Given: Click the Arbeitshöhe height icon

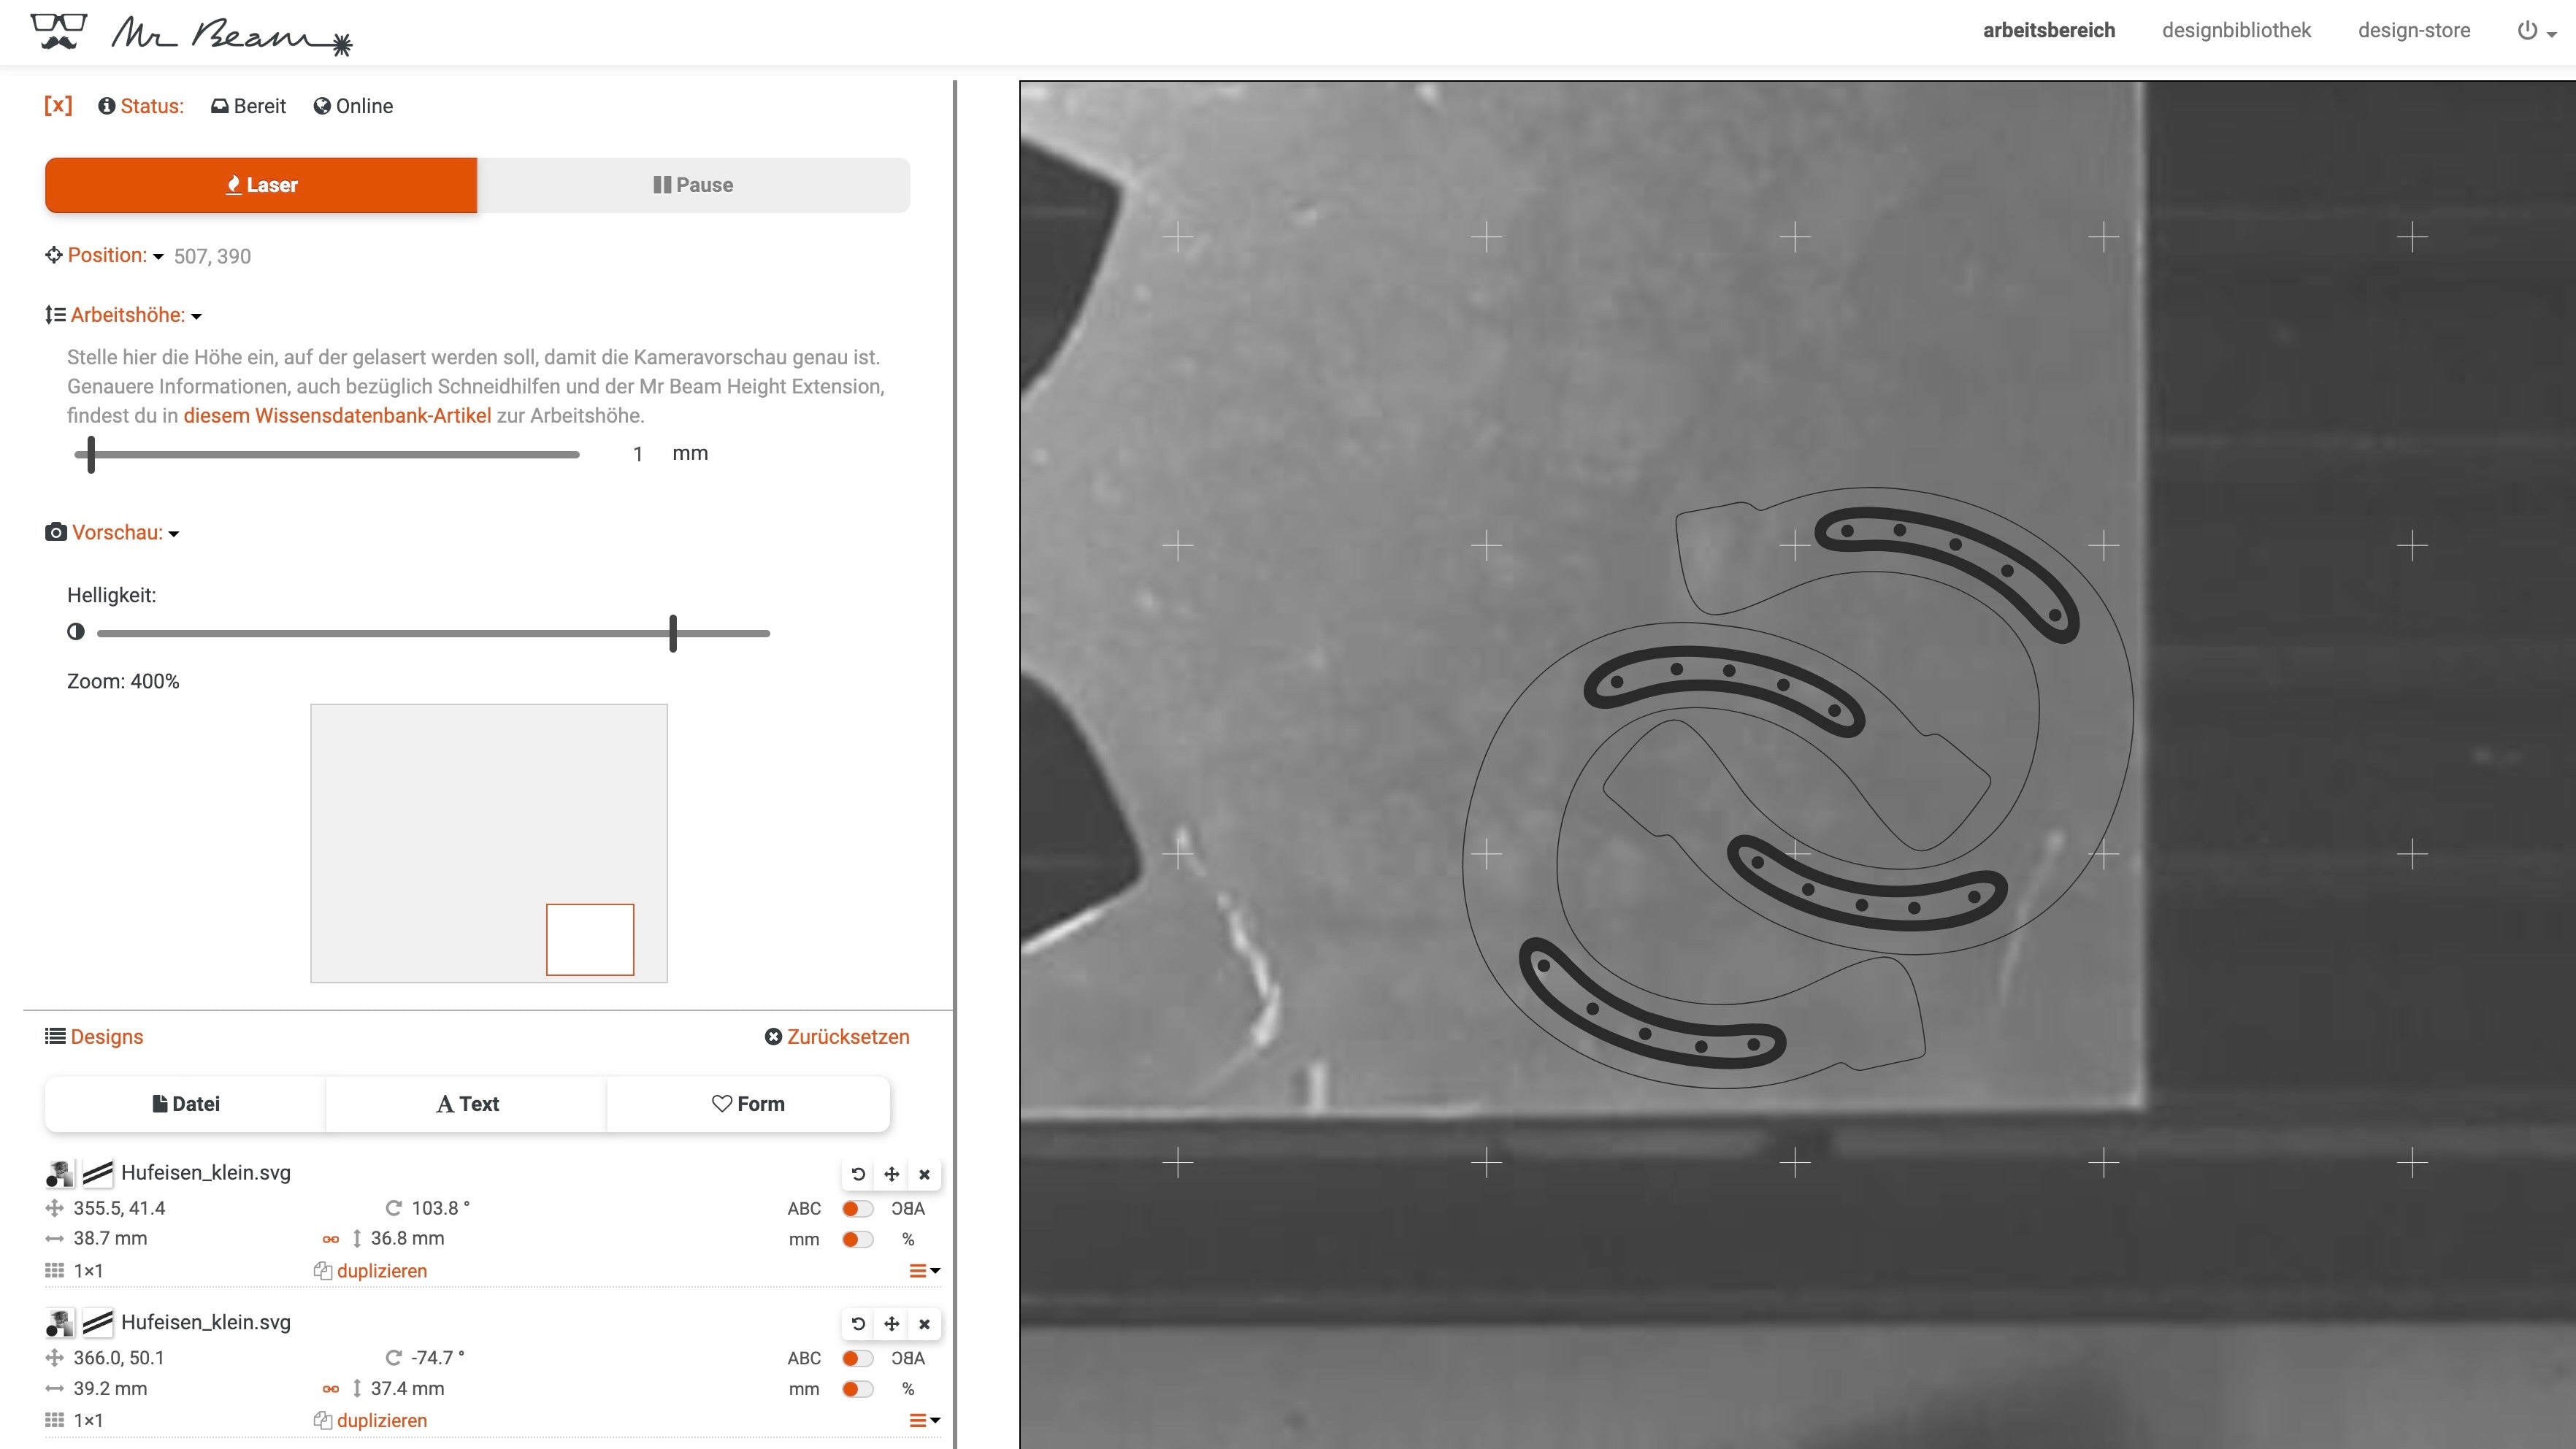Looking at the screenshot, I should click(x=53, y=313).
